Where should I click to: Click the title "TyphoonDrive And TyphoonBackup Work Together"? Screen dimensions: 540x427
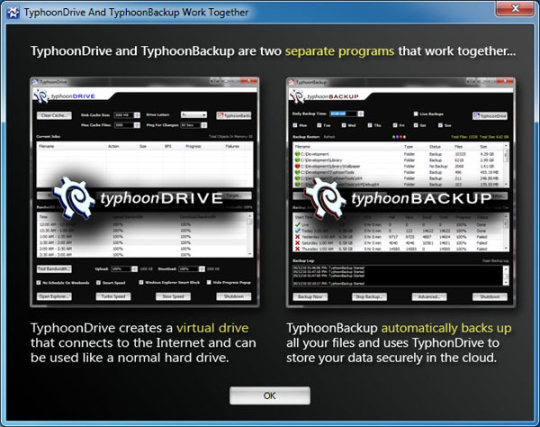136,13
